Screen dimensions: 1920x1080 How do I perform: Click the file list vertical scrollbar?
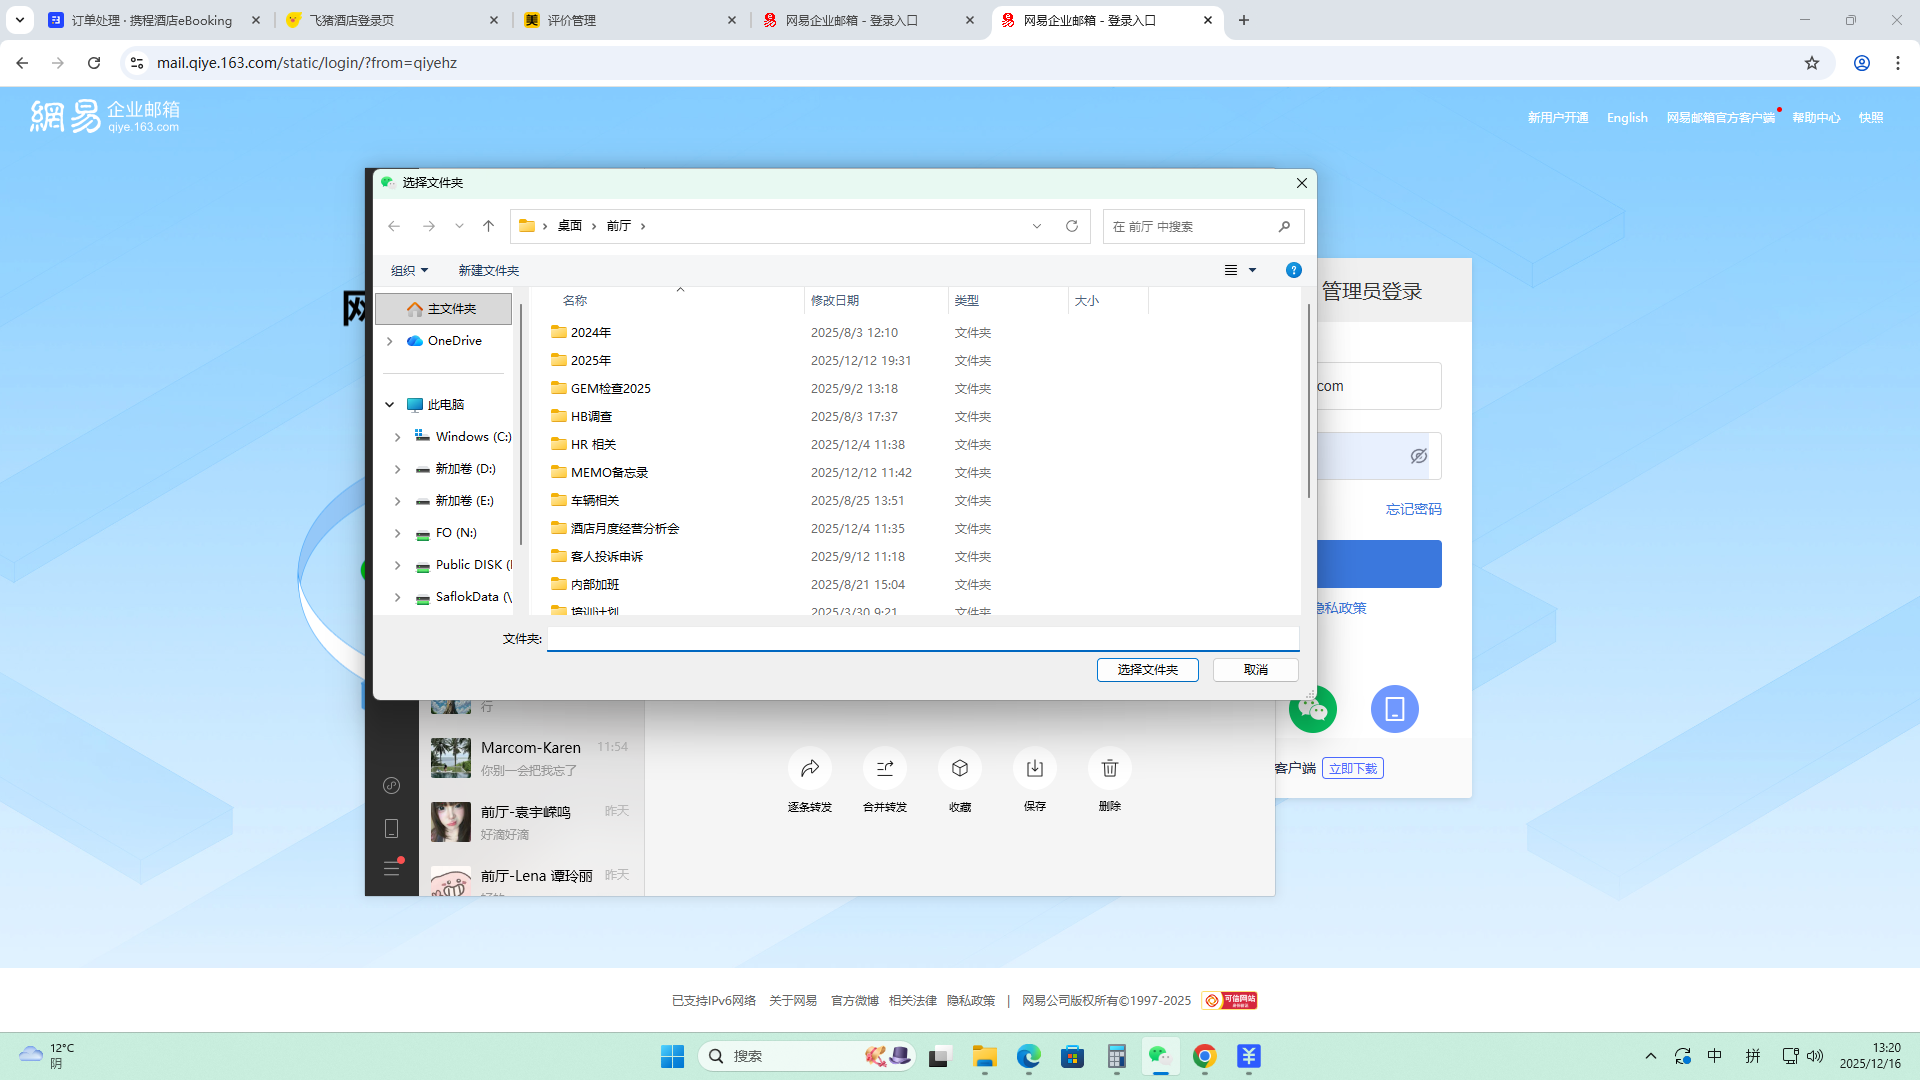[x=1308, y=400]
